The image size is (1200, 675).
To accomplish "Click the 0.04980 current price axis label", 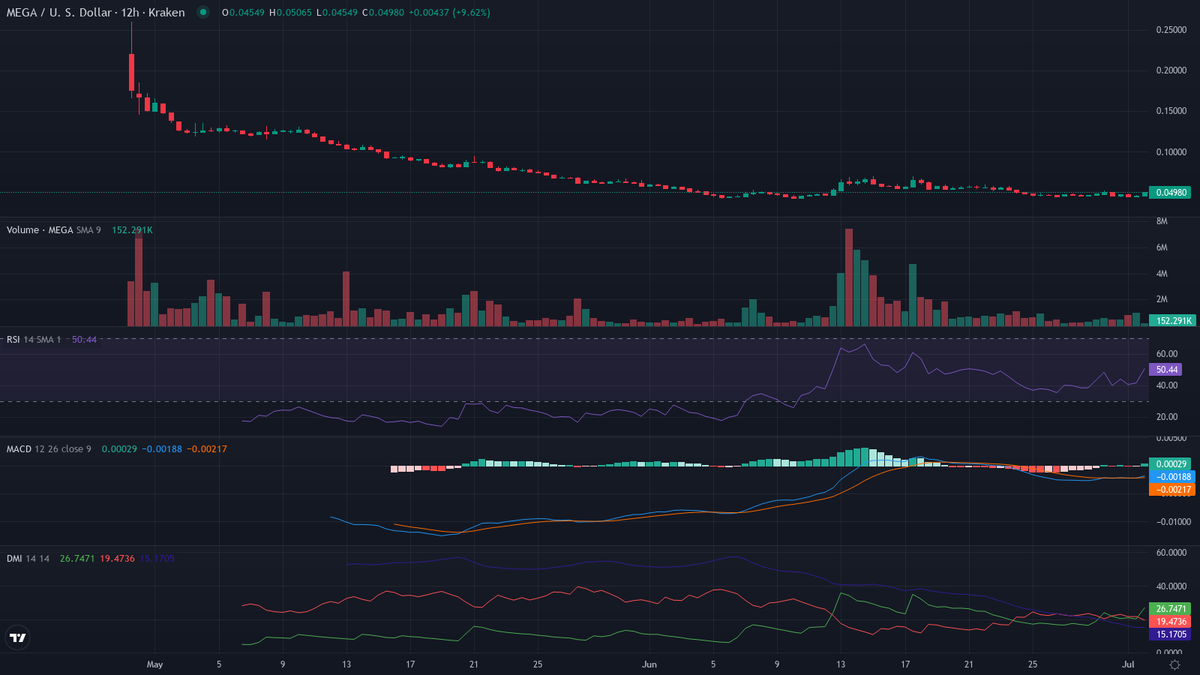I will click(1169, 193).
